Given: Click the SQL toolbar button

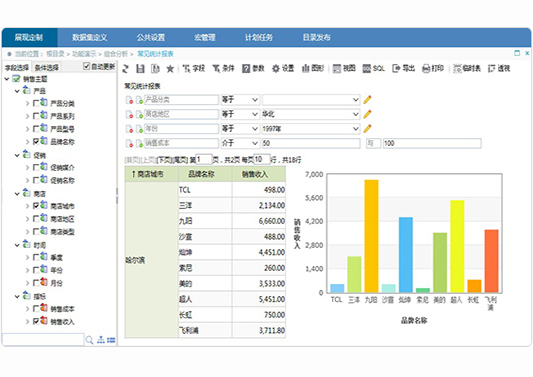Looking at the screenshot, I should pyautogui.click(x=374, y=69).
